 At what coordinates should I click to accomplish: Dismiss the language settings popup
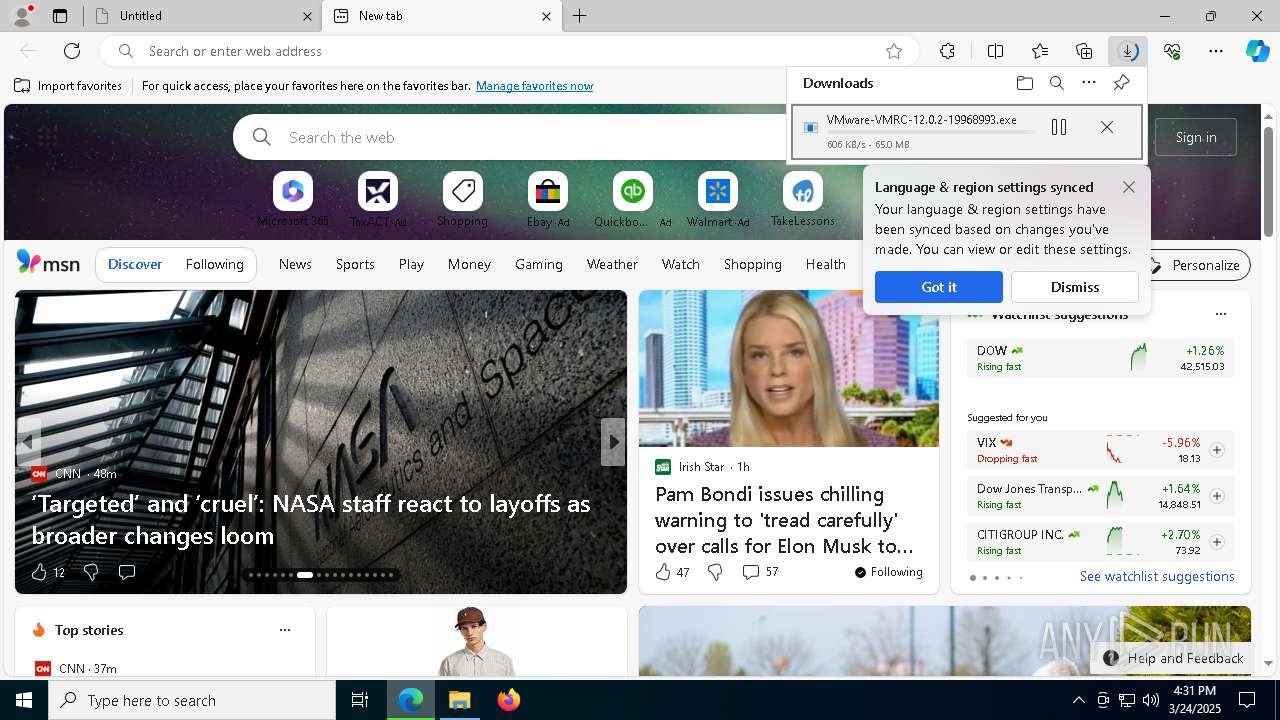click(x=1075, y=287)
